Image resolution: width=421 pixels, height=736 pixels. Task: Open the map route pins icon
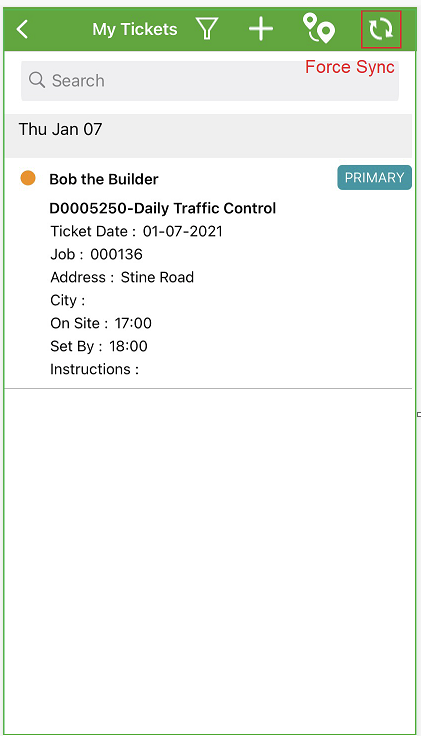tap(319, 29)
